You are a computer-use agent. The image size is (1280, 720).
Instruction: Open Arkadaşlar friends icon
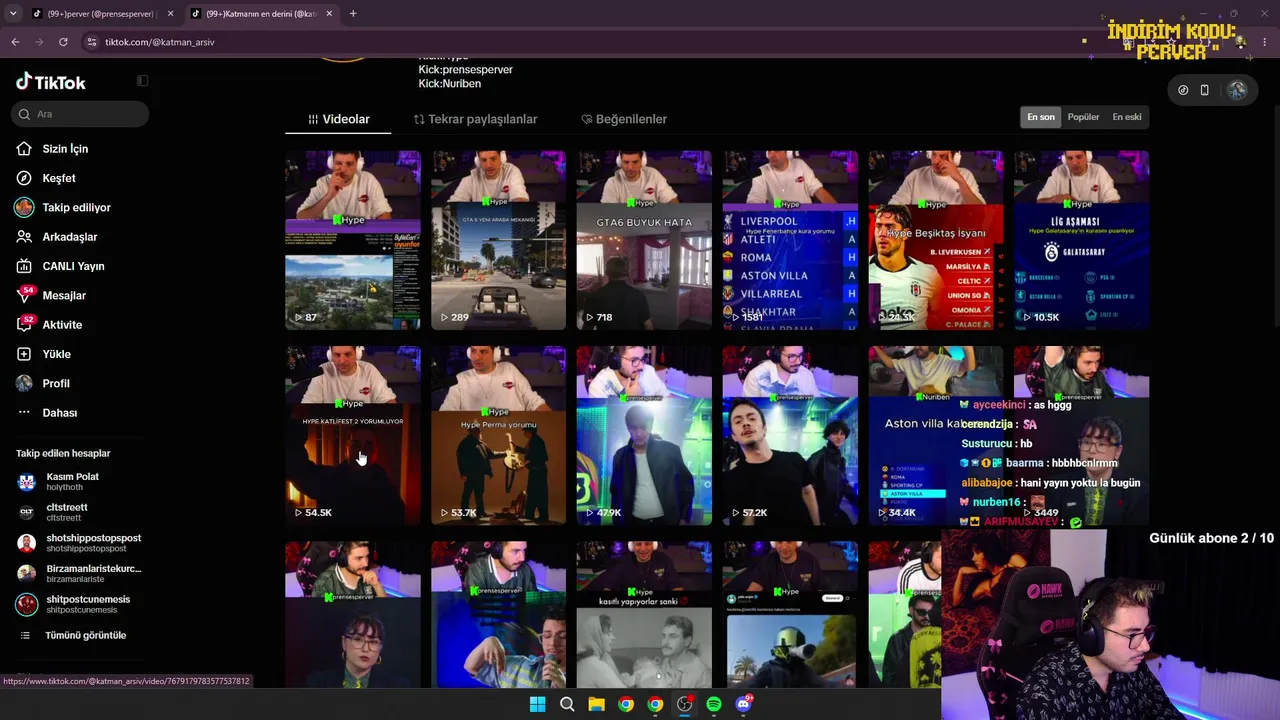pyautogui.click(x=24, y=237)
